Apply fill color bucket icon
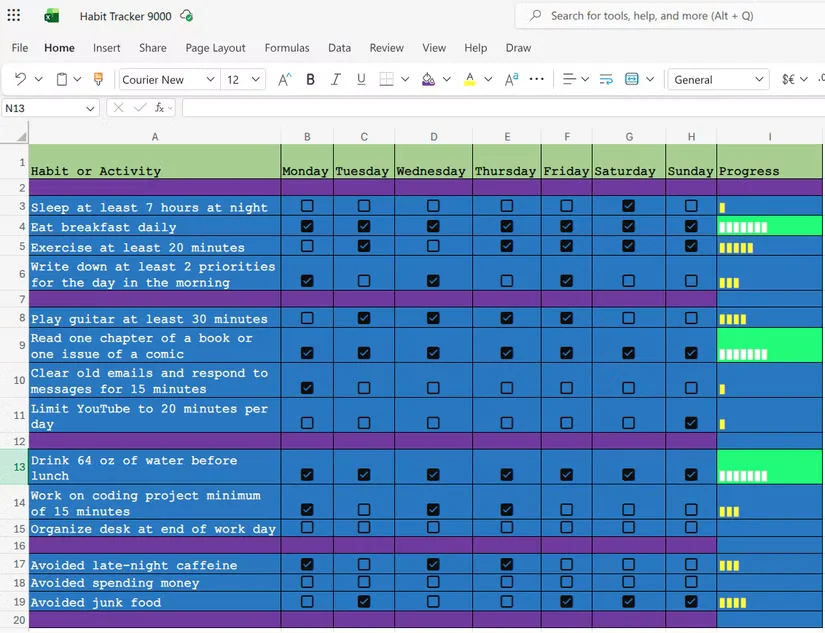825x633 pixels. pyautogui.click(x=428, y=79)
